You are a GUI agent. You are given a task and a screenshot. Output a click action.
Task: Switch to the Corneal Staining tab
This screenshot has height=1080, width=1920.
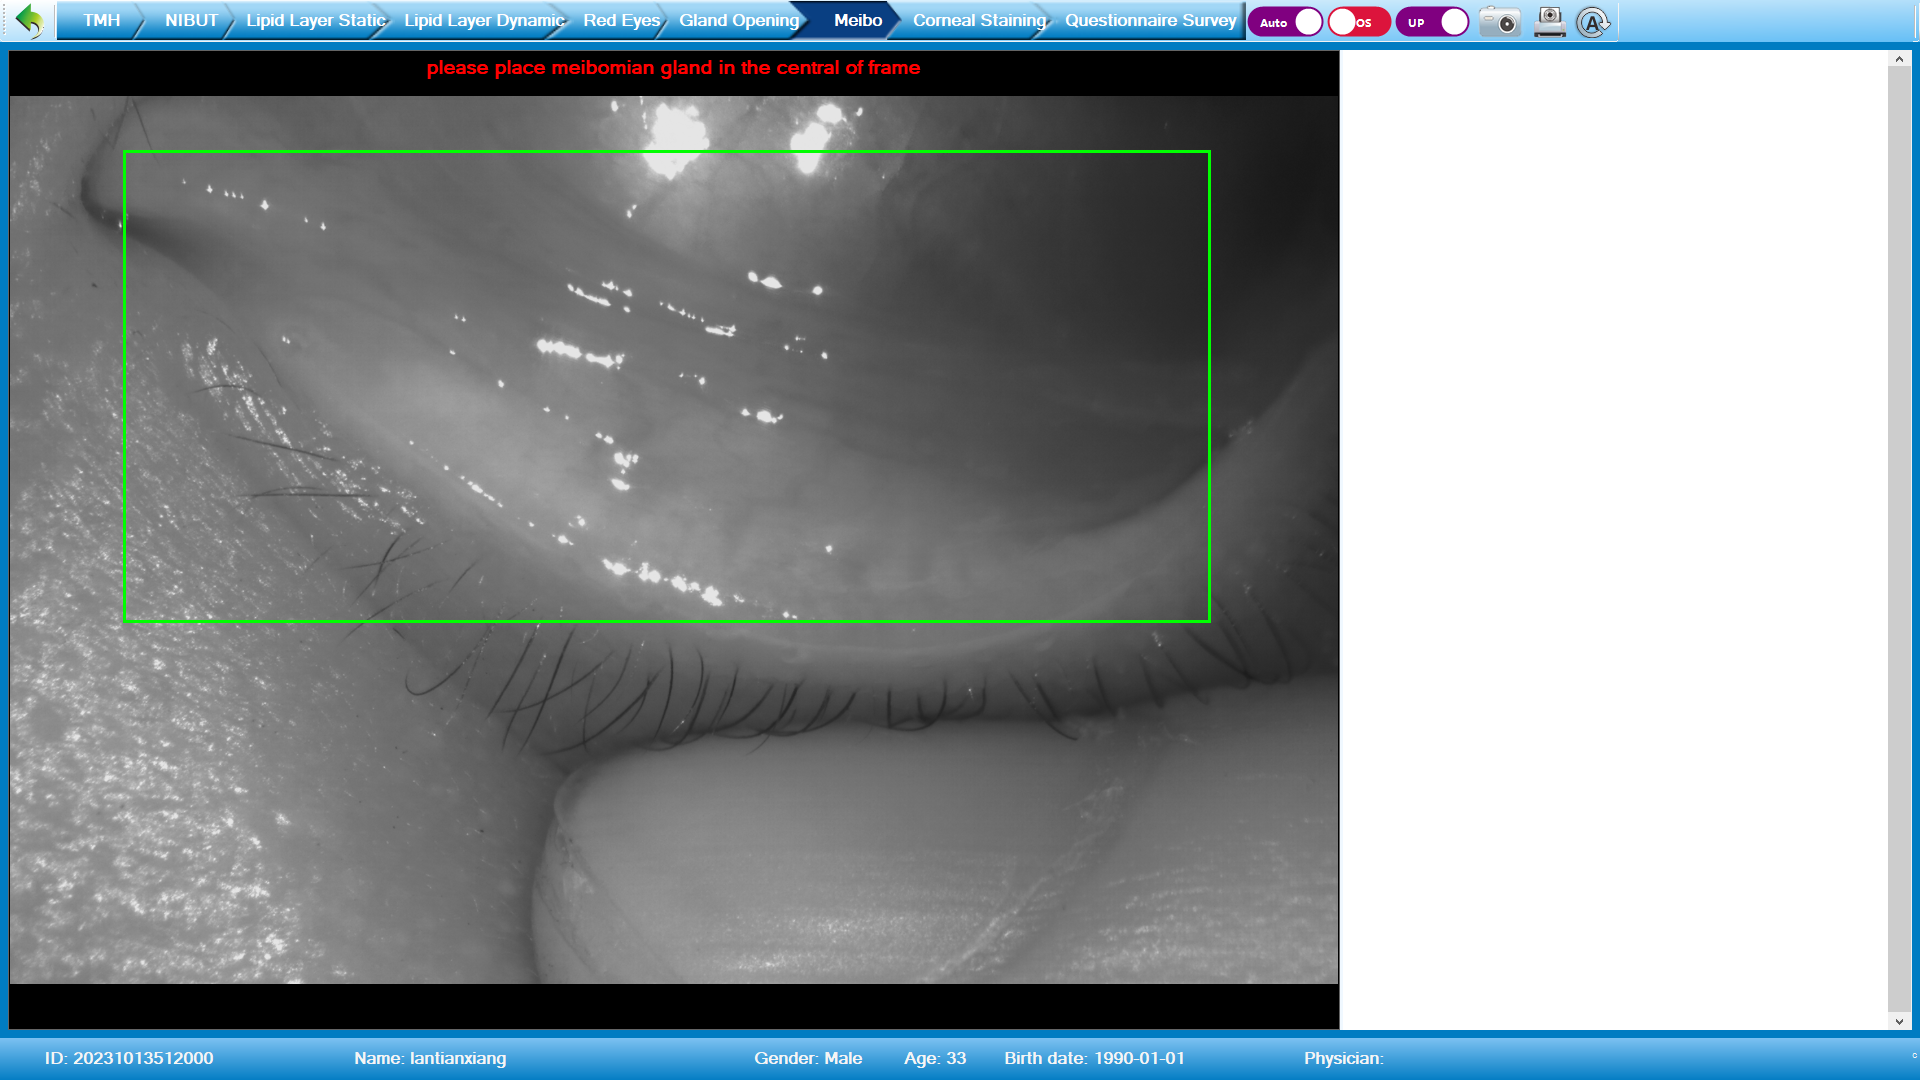coord(979,20)
